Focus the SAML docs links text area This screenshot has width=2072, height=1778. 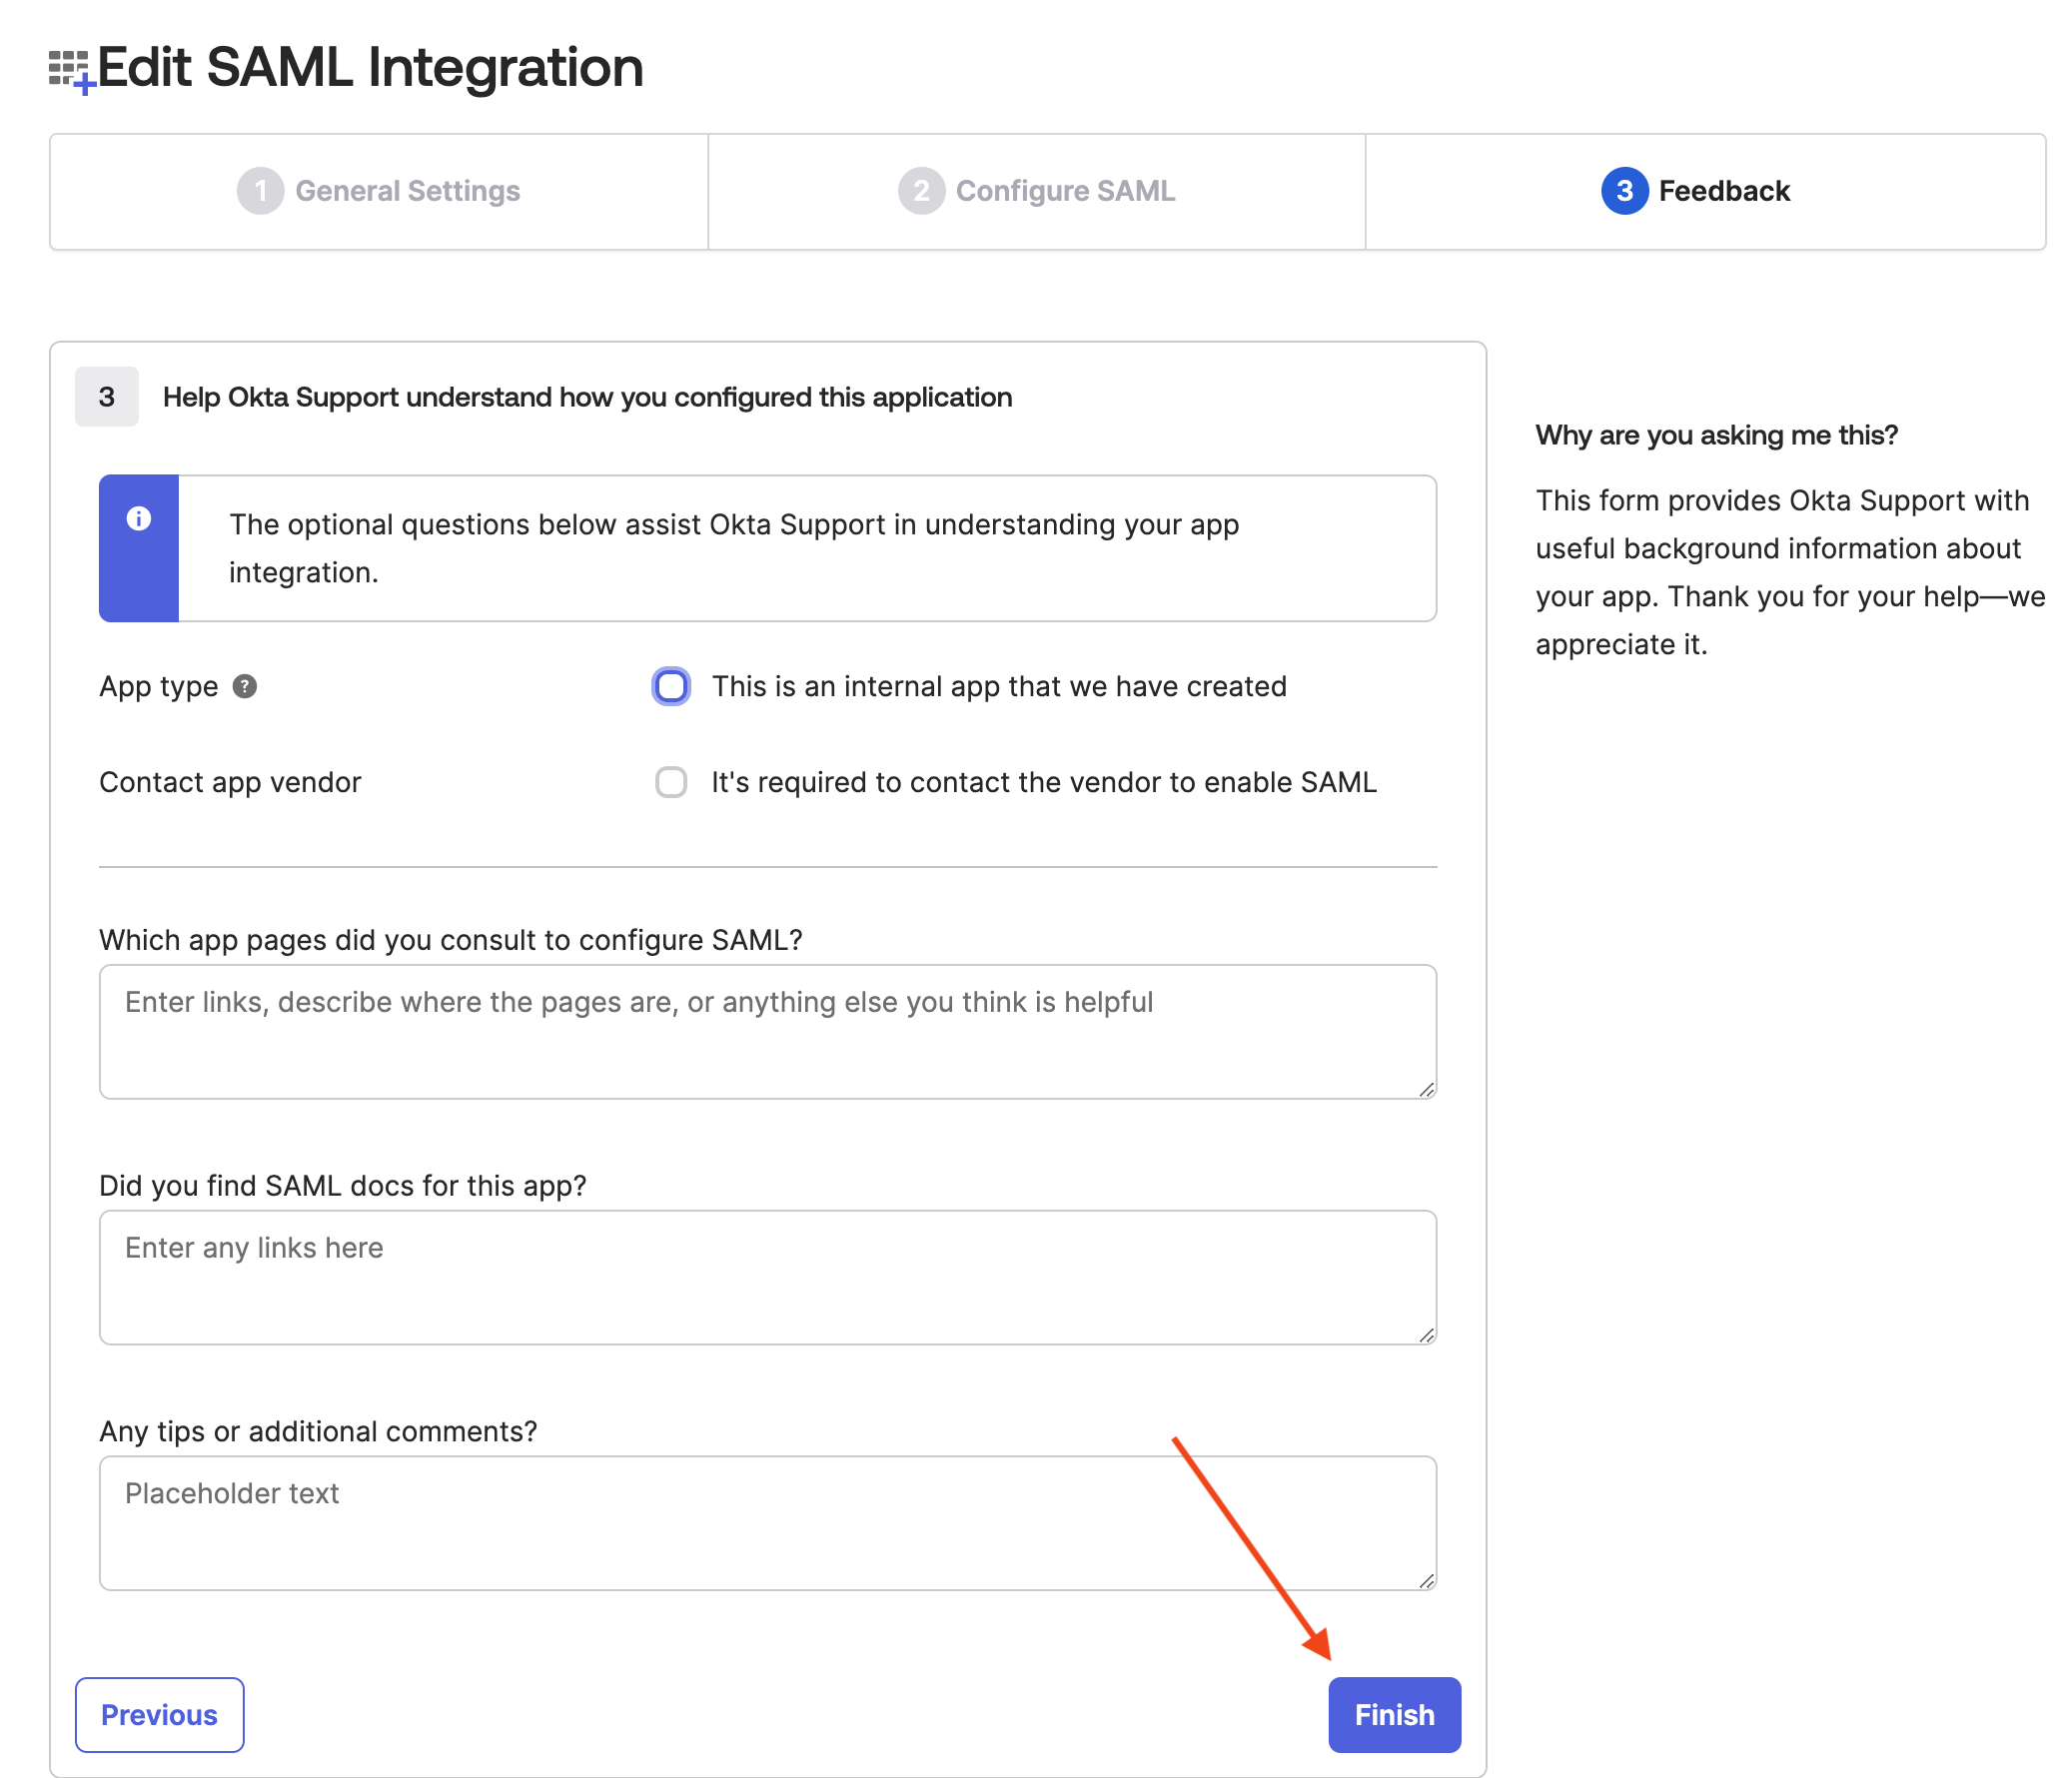pyautogui.click(x=768, y=1278)
